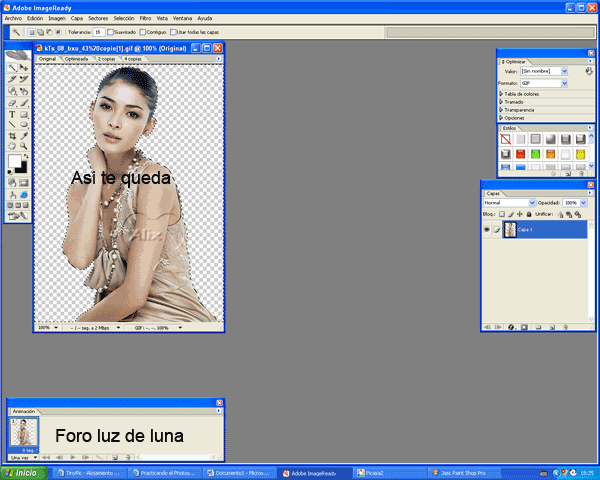Reset to default colors icon
The width and height of the screenshot is (600, 480).
tap(10, 172)
